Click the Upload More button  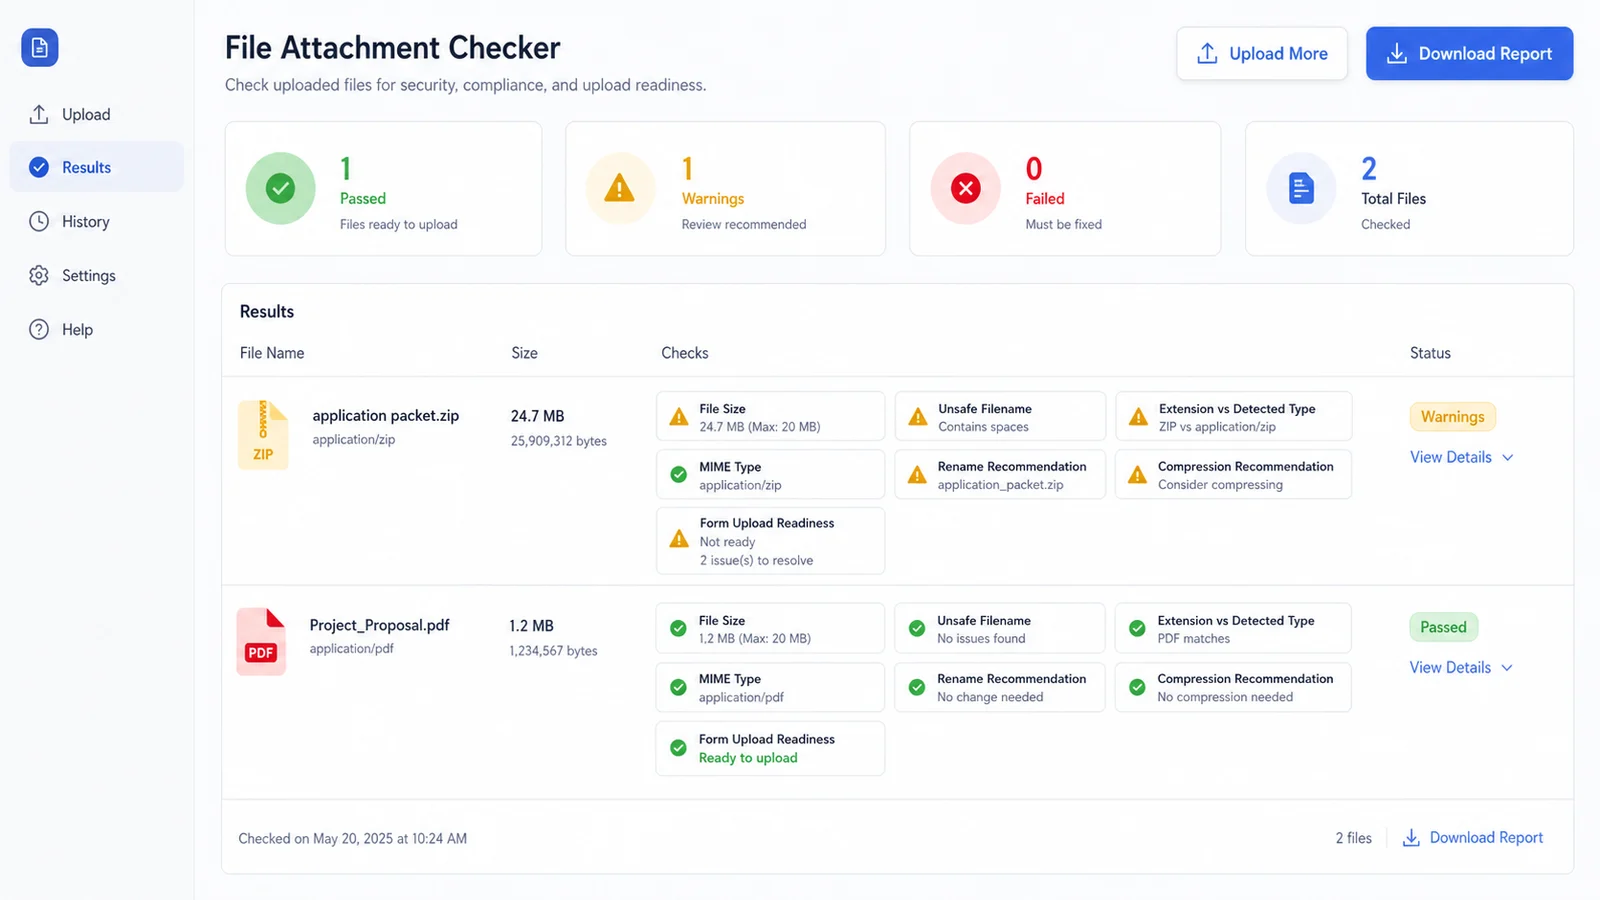tap(1262, 54)
